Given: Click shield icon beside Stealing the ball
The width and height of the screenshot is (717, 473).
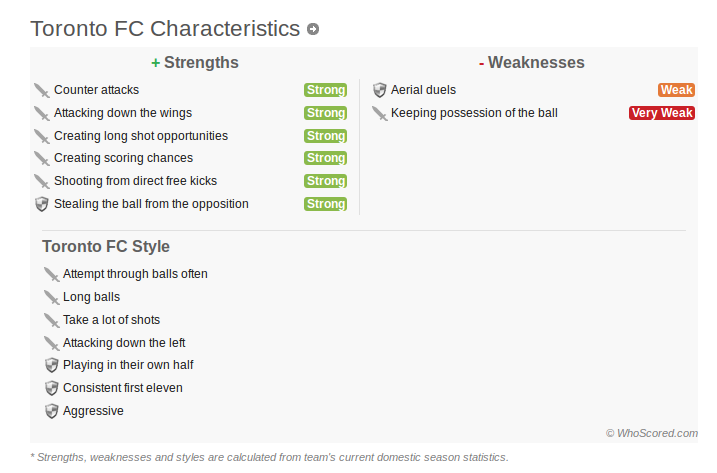Looking at the screenshot, I should tap(42, 204).
